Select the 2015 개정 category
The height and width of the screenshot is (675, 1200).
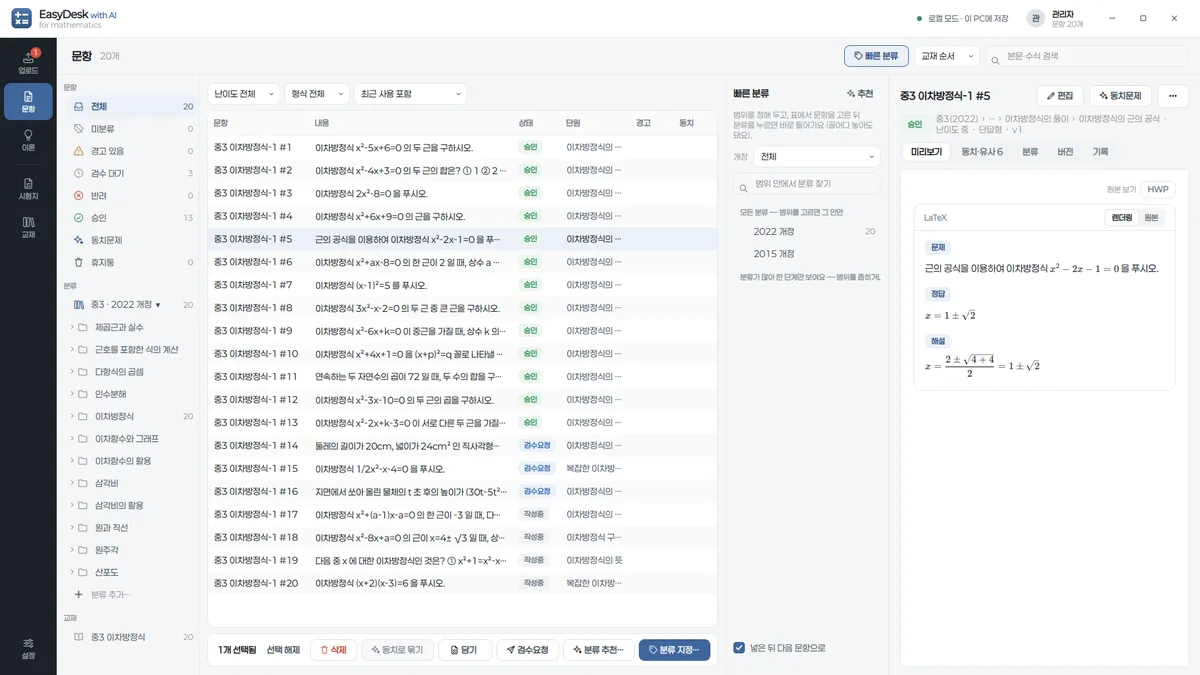click(774, 254)
